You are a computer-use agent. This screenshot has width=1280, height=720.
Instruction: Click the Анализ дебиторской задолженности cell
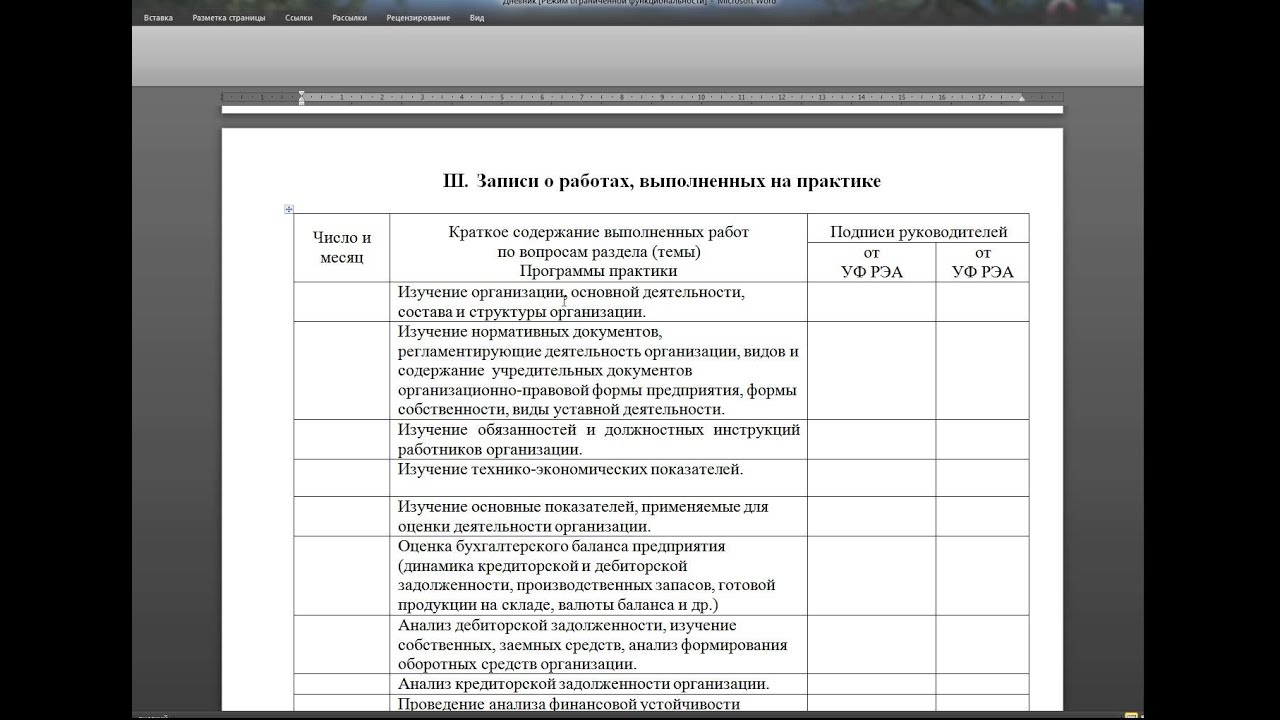coord(598,645)
